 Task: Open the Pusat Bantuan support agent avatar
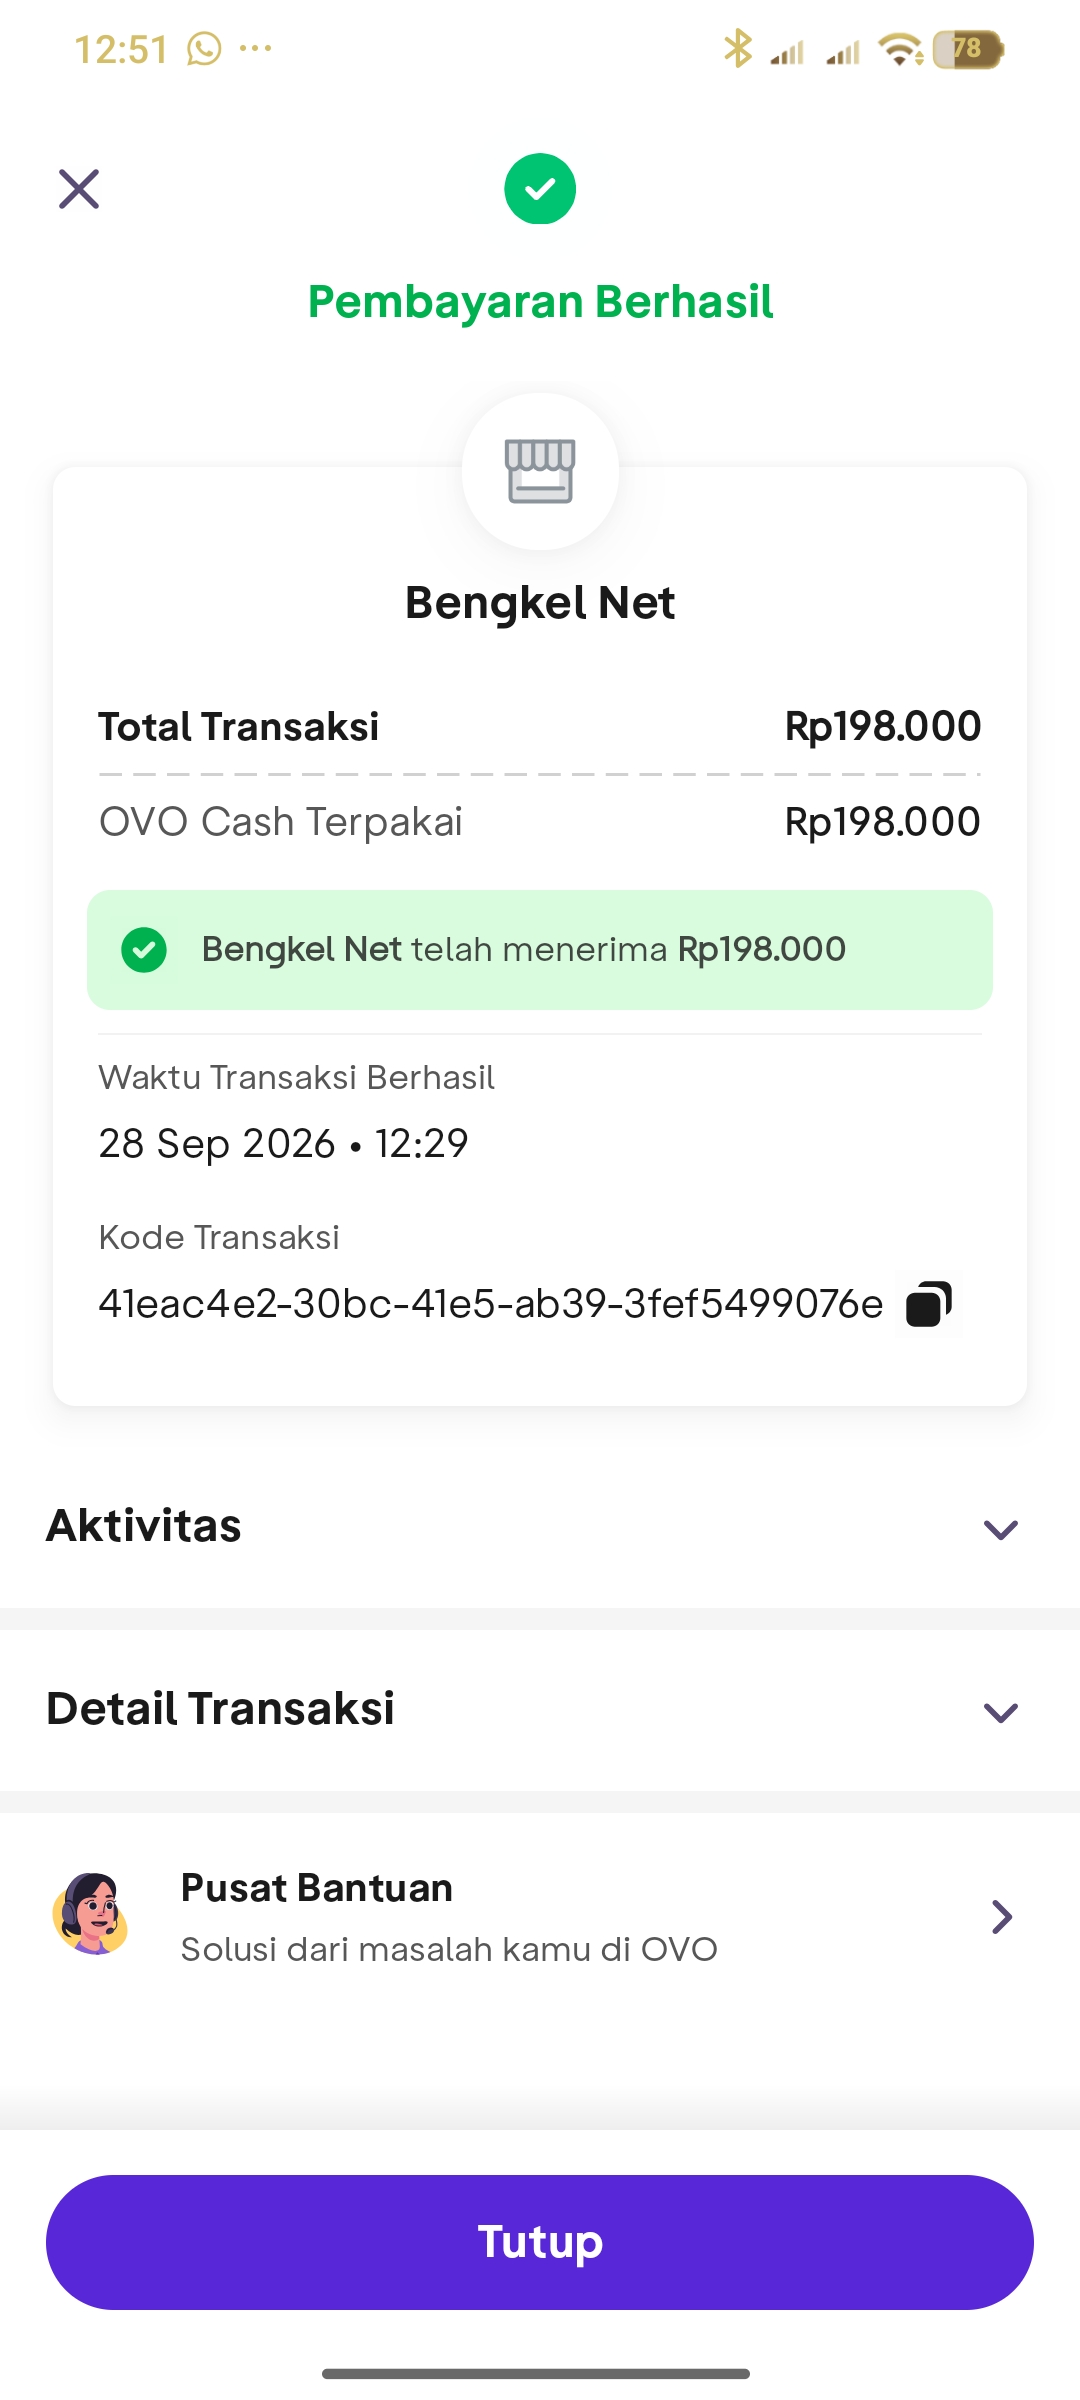click(91, 1914)
